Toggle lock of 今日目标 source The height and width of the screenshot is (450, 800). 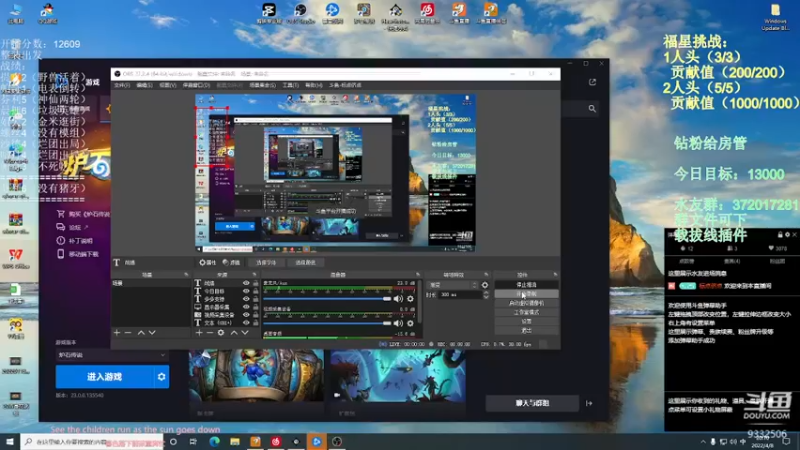(256, 291)
